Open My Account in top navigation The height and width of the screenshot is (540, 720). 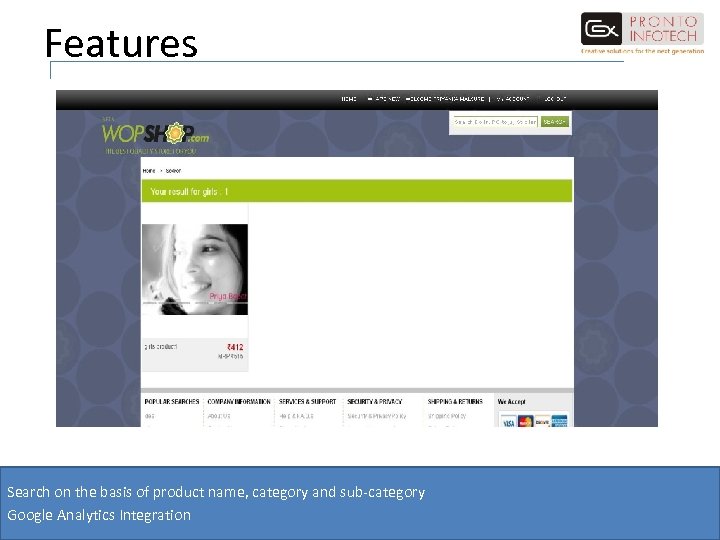coord(513,99)
